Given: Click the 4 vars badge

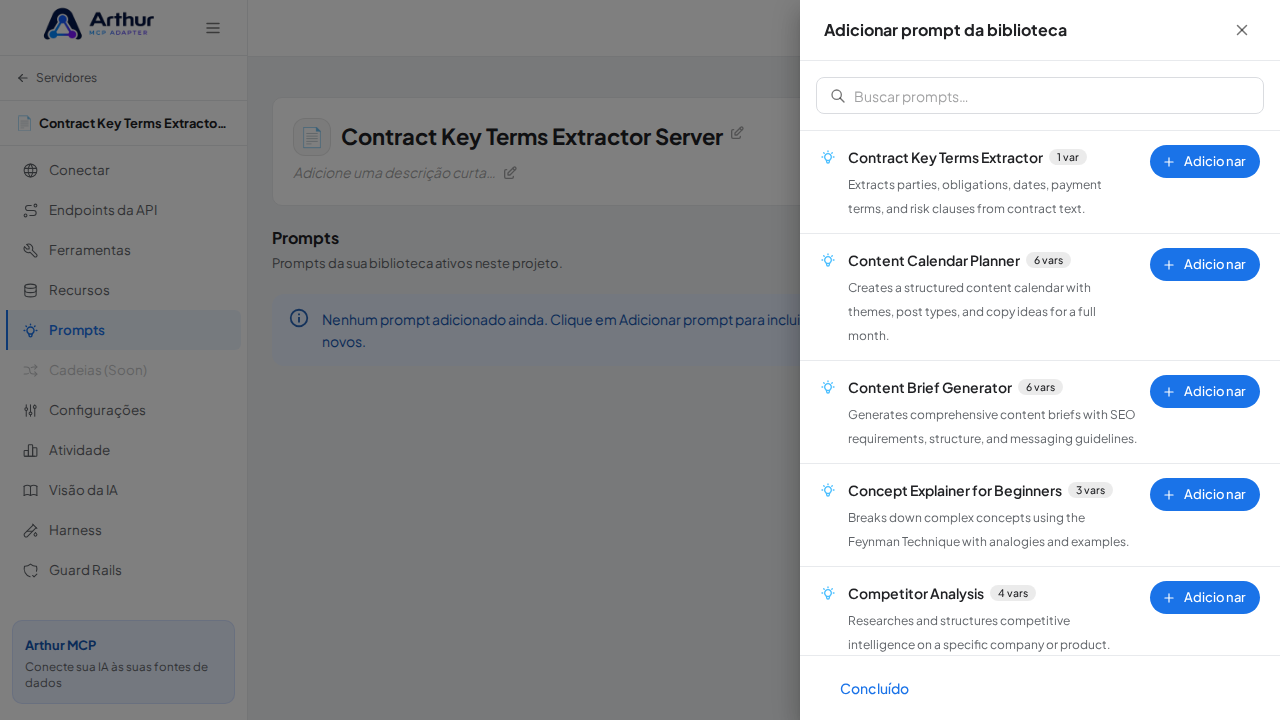Looking at the screenshot, I should (x=1013, y=593).
